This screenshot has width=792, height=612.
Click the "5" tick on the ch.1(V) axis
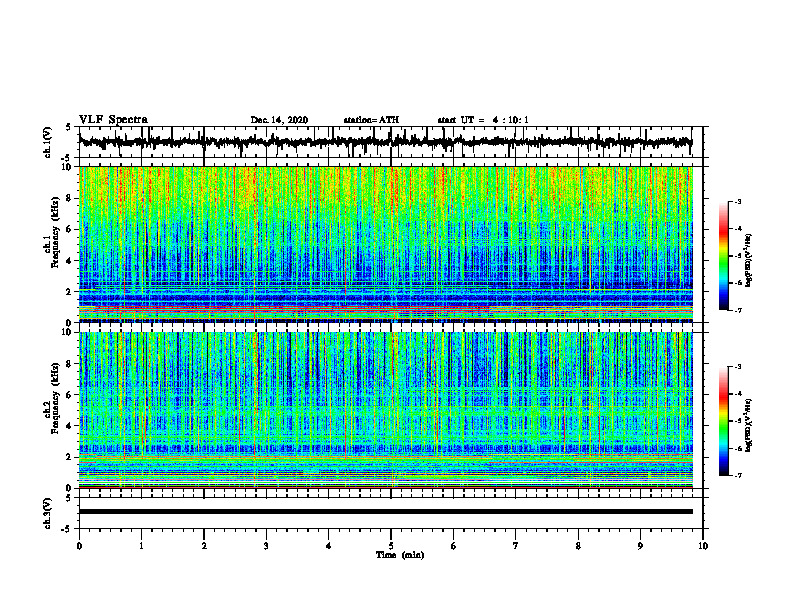click(69, 127)
